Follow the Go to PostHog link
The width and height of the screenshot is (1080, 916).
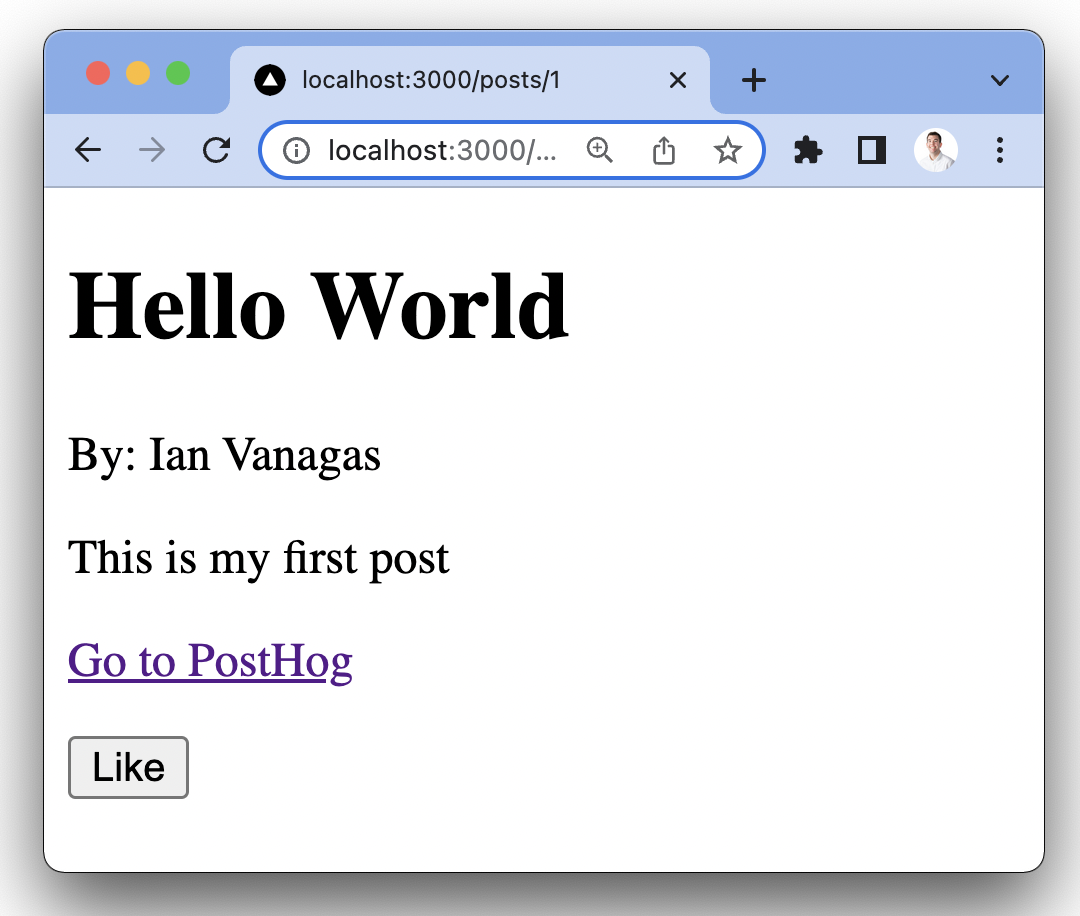point(210,661)
